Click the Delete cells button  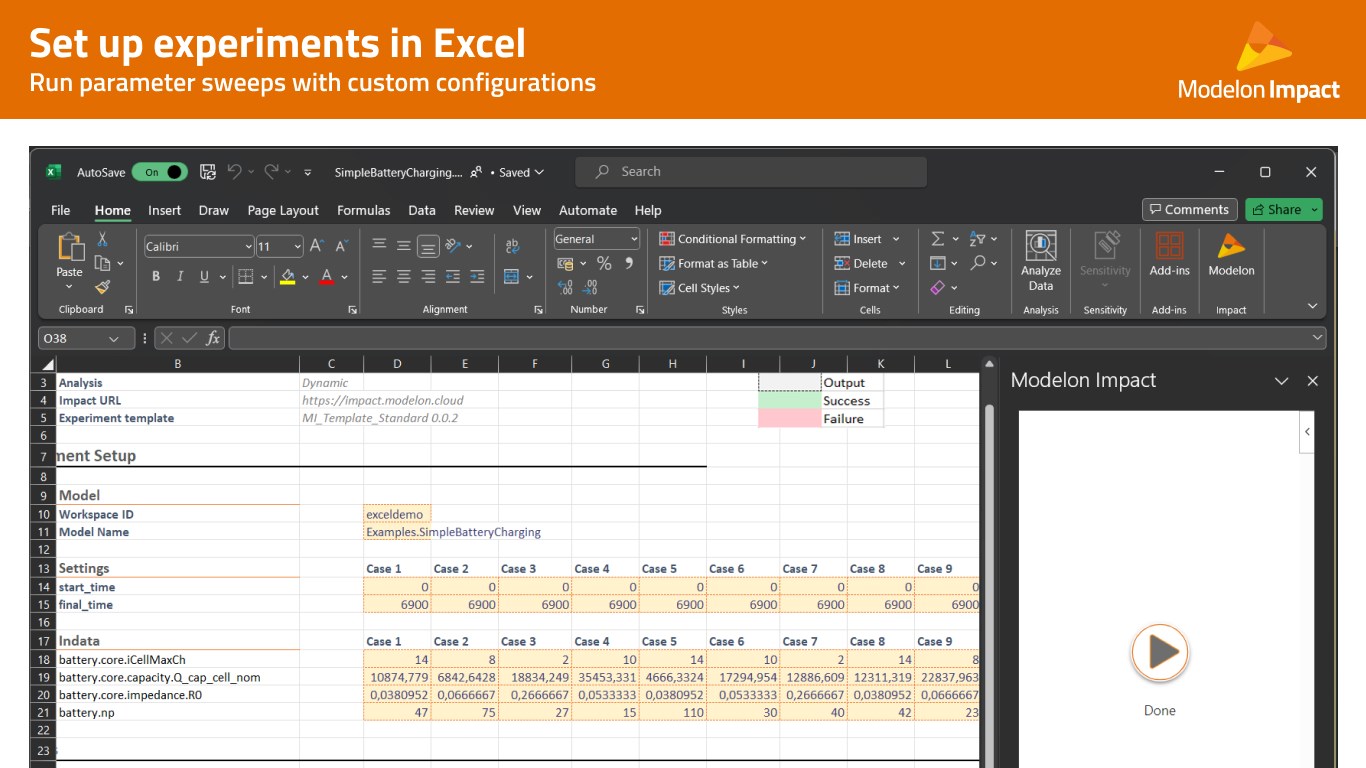coord(870,263)
